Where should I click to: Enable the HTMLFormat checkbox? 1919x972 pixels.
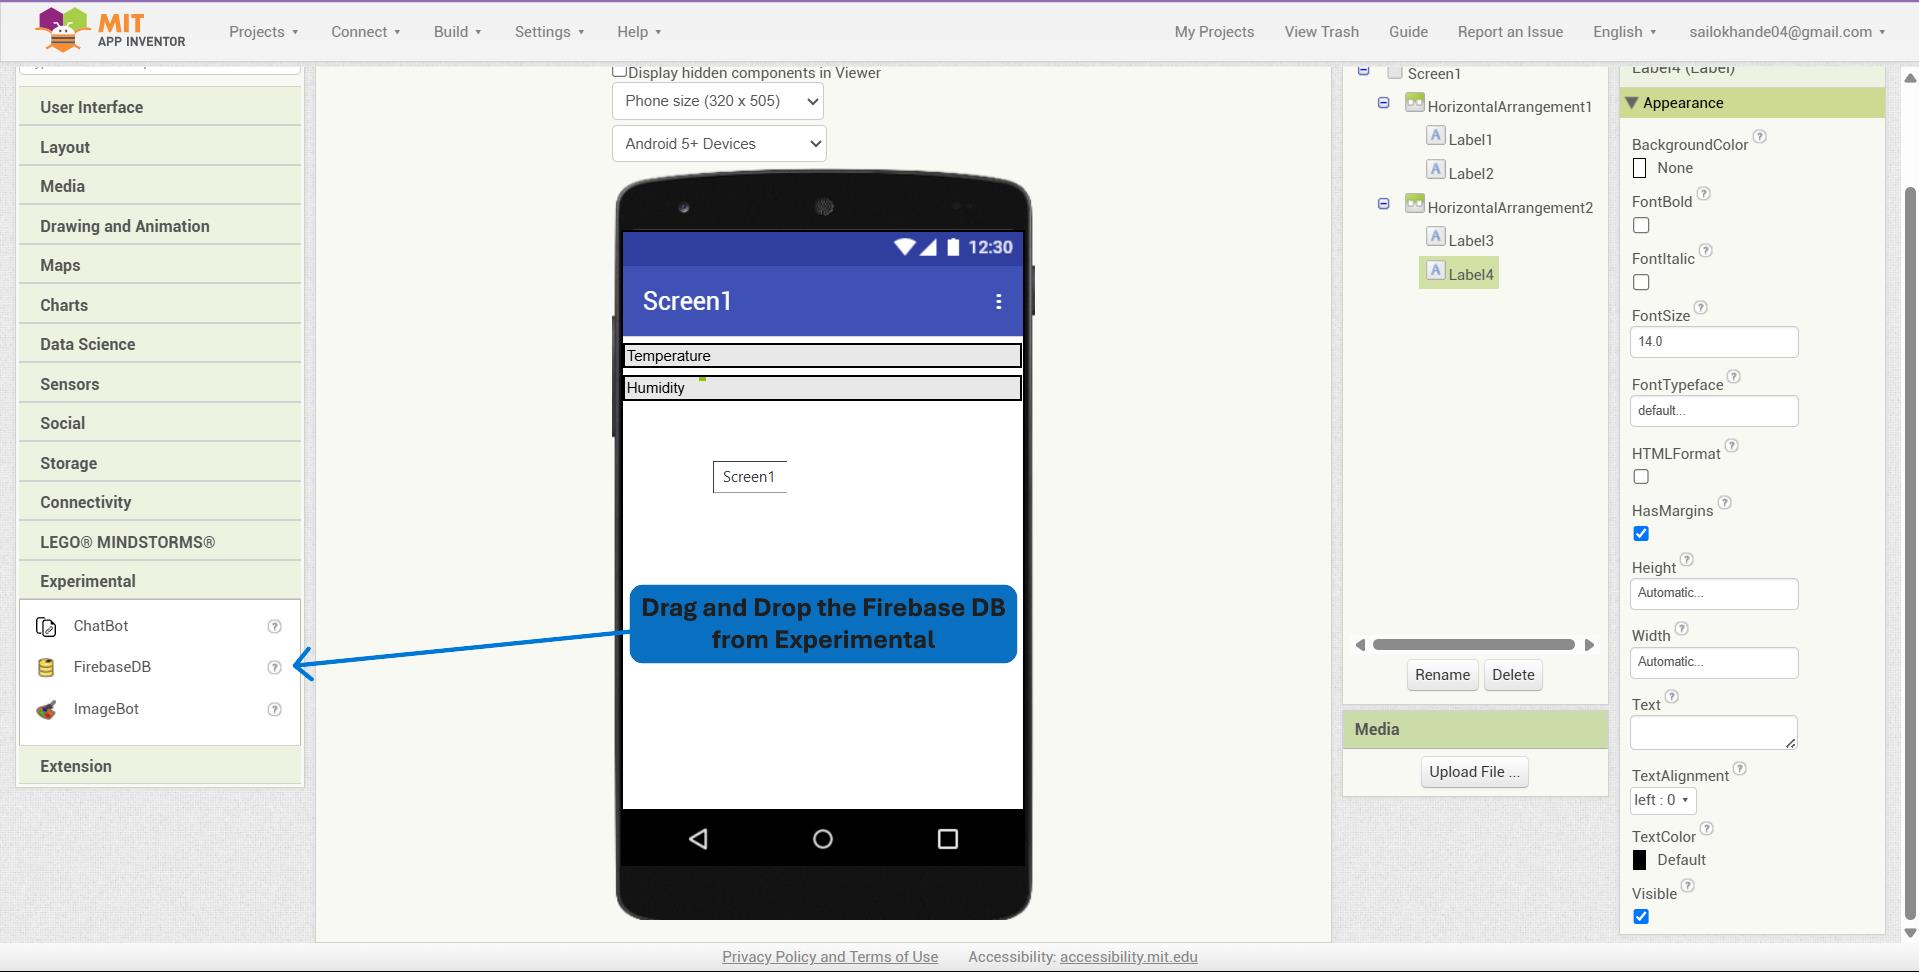coord(1641,477)
